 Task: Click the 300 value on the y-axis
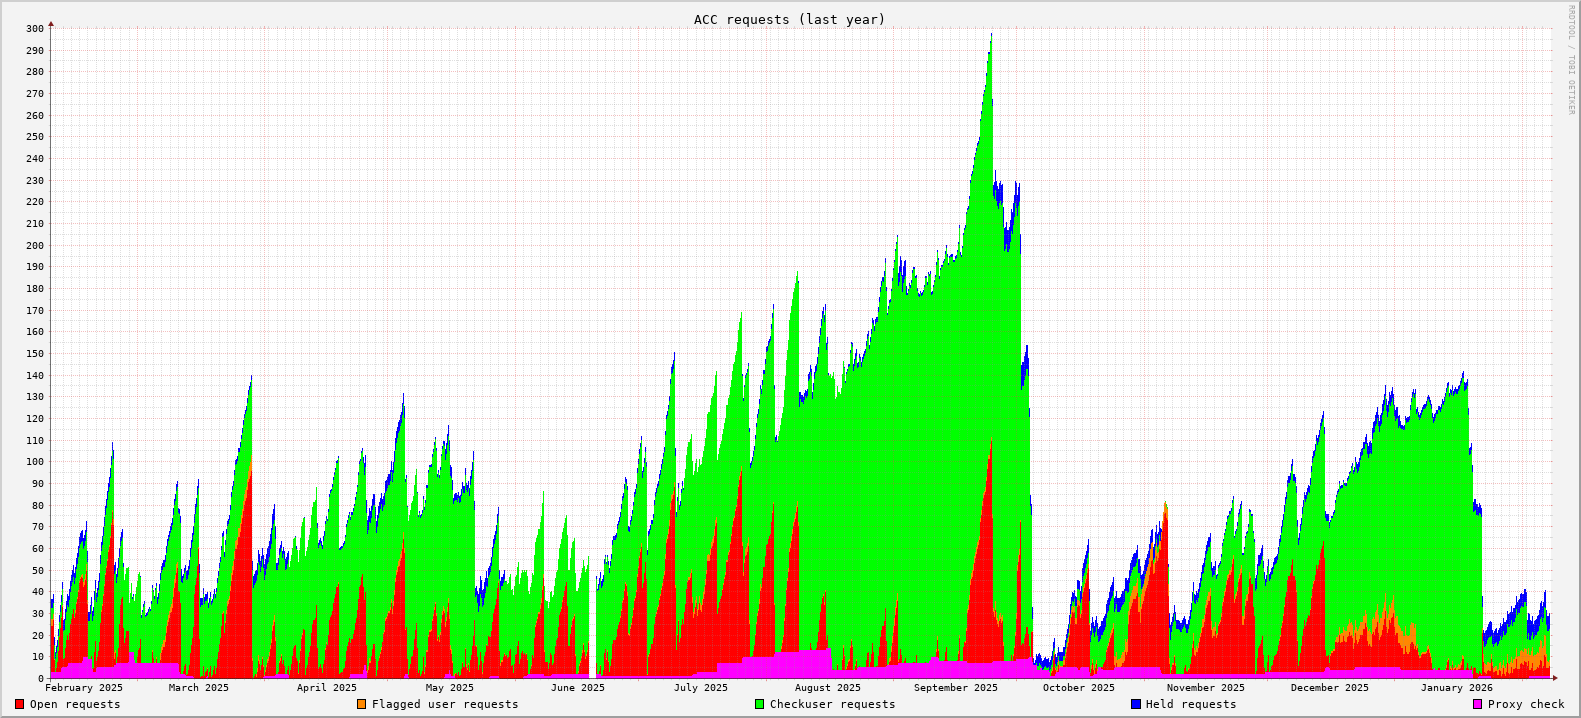click(35, 29)
